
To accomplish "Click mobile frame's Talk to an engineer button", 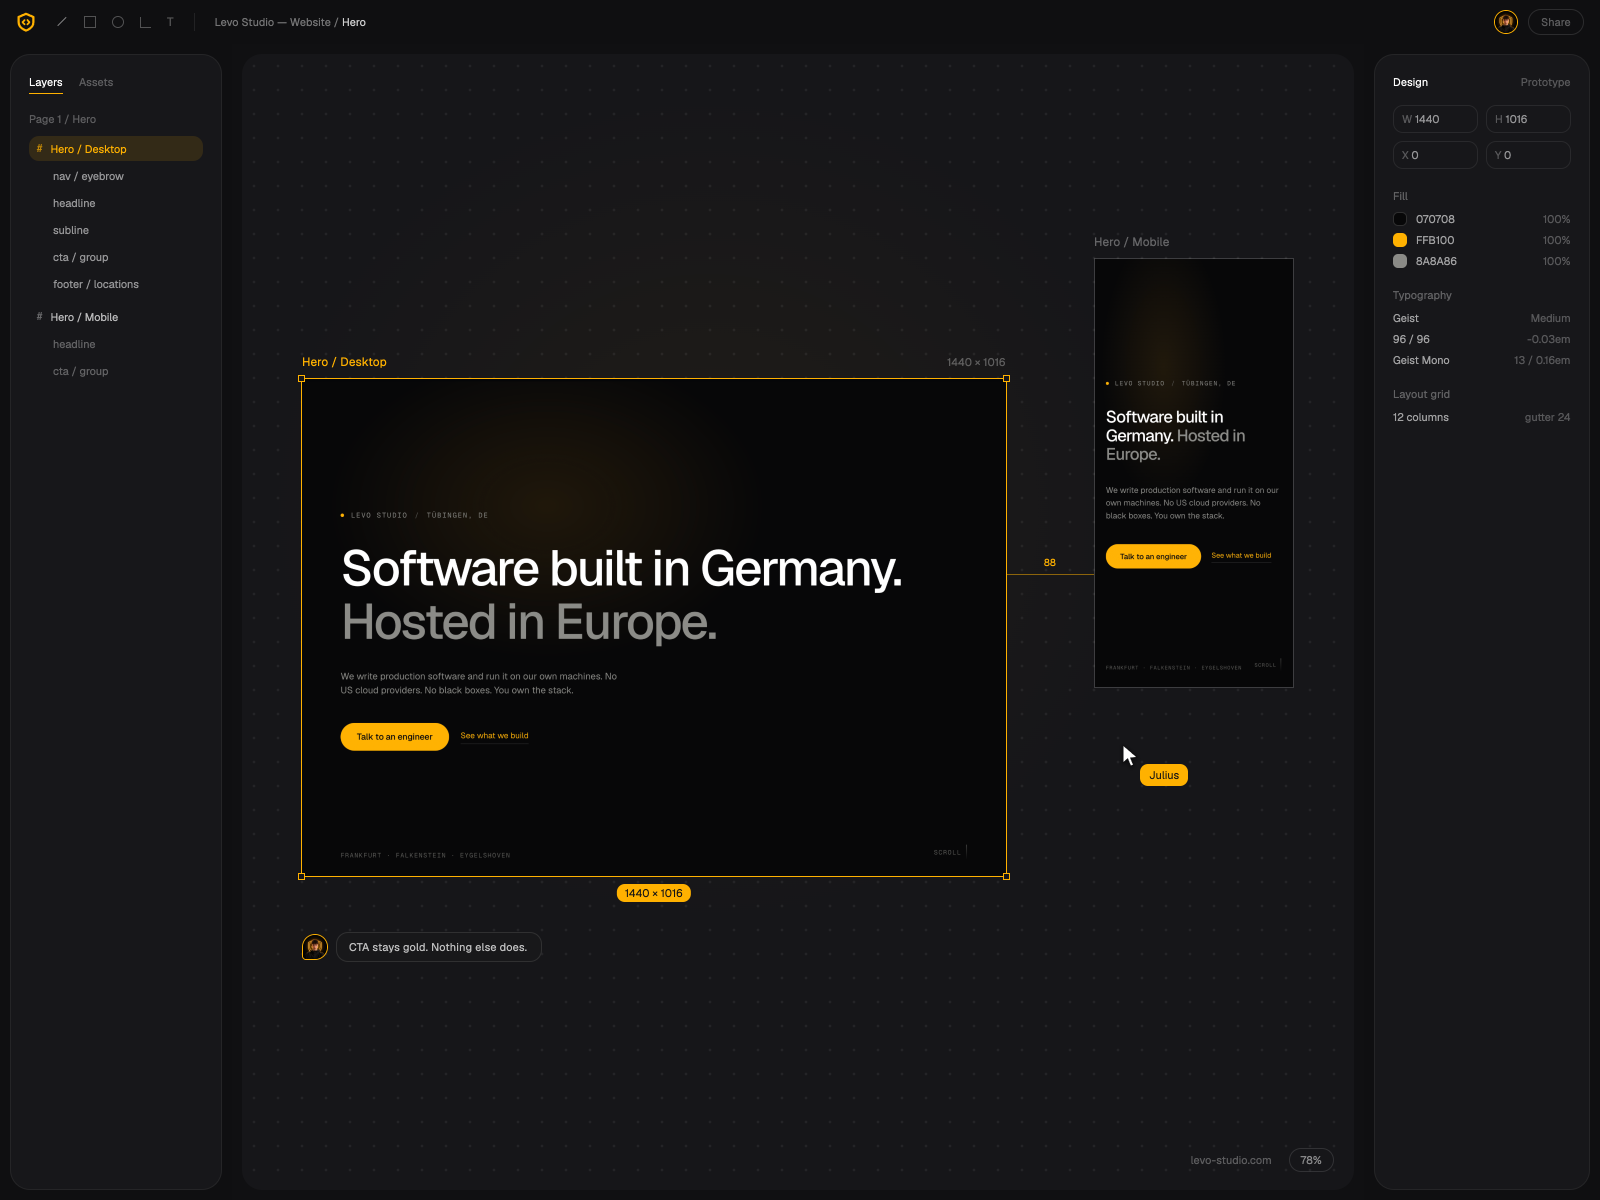I will coord(1153,556).
